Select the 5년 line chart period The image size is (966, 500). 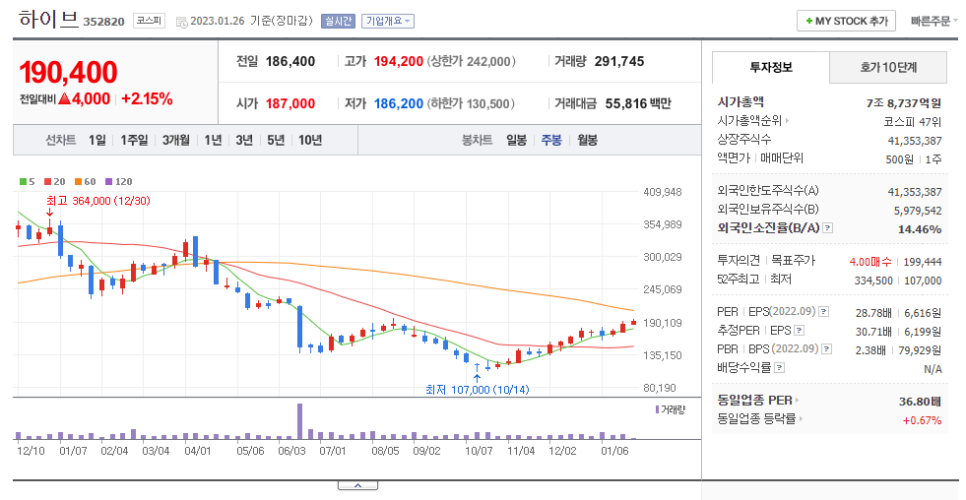[x=275, y=140]
